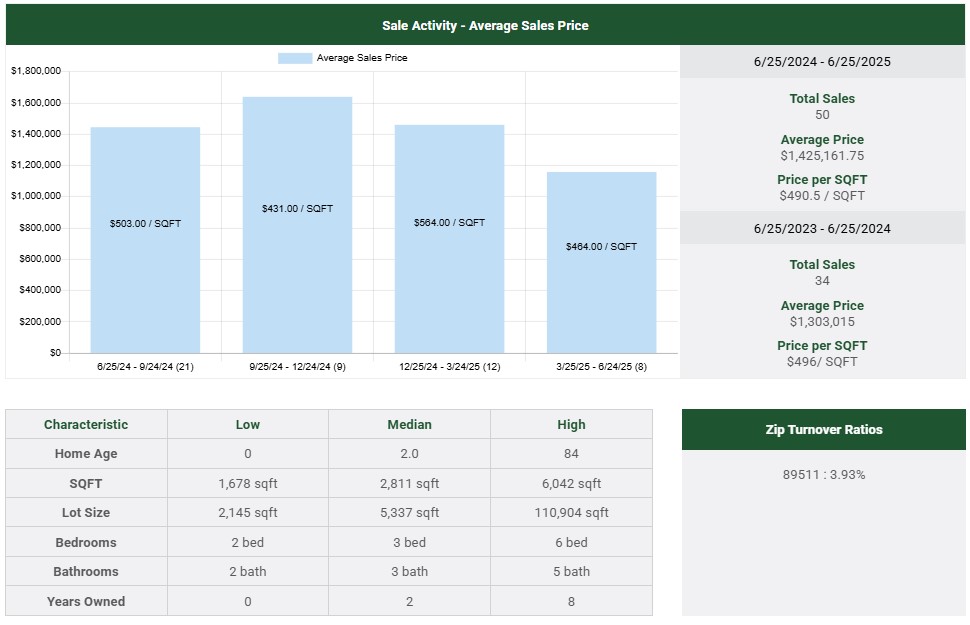The image size is (970, 625).
Task: Select the 6/25/2023 - 6/25/2024 date range heading
Action: click(822, 228)
